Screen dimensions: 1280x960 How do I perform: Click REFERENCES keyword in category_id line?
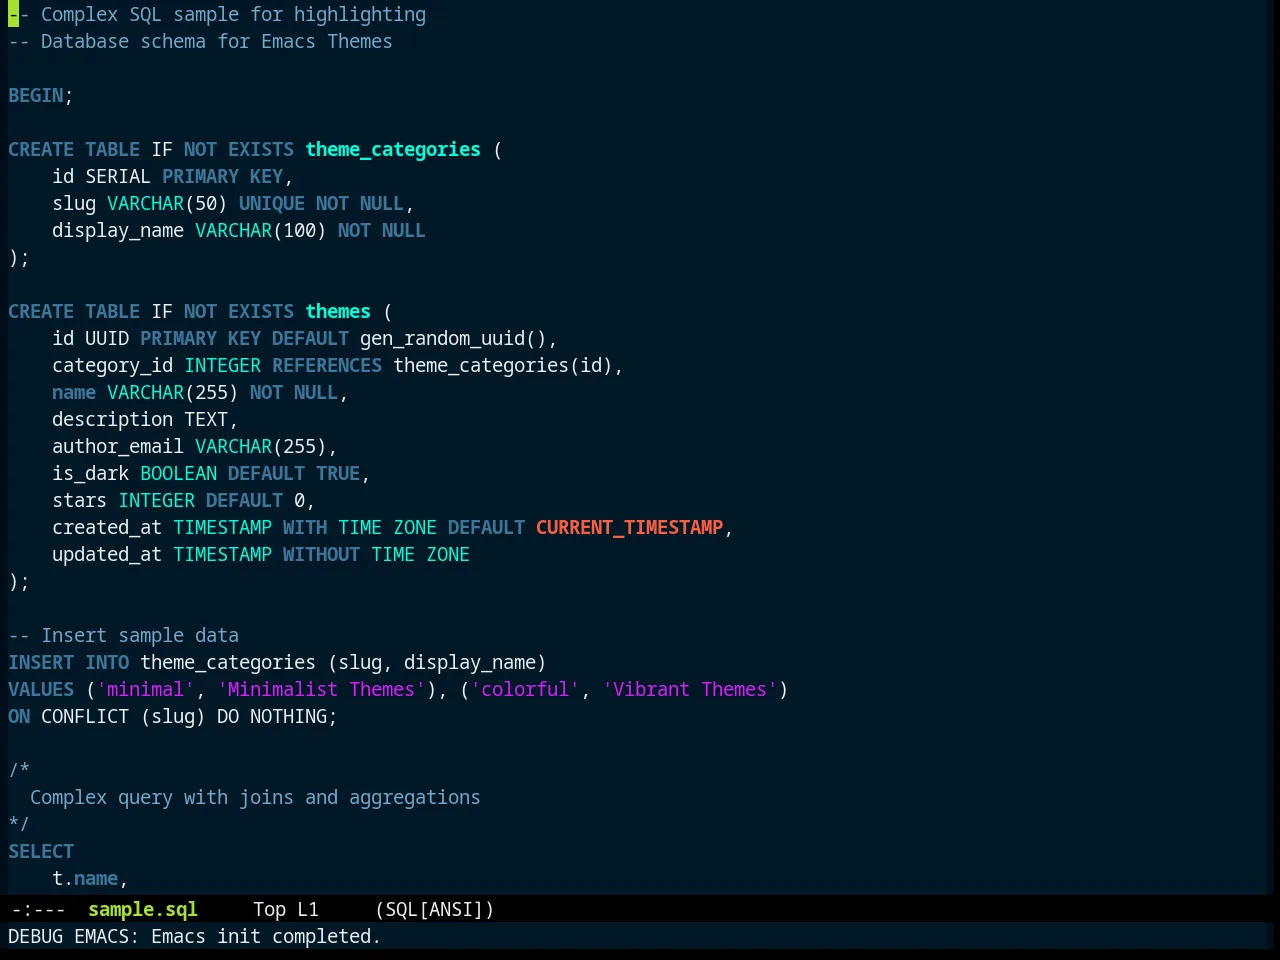tap(327, 365)
